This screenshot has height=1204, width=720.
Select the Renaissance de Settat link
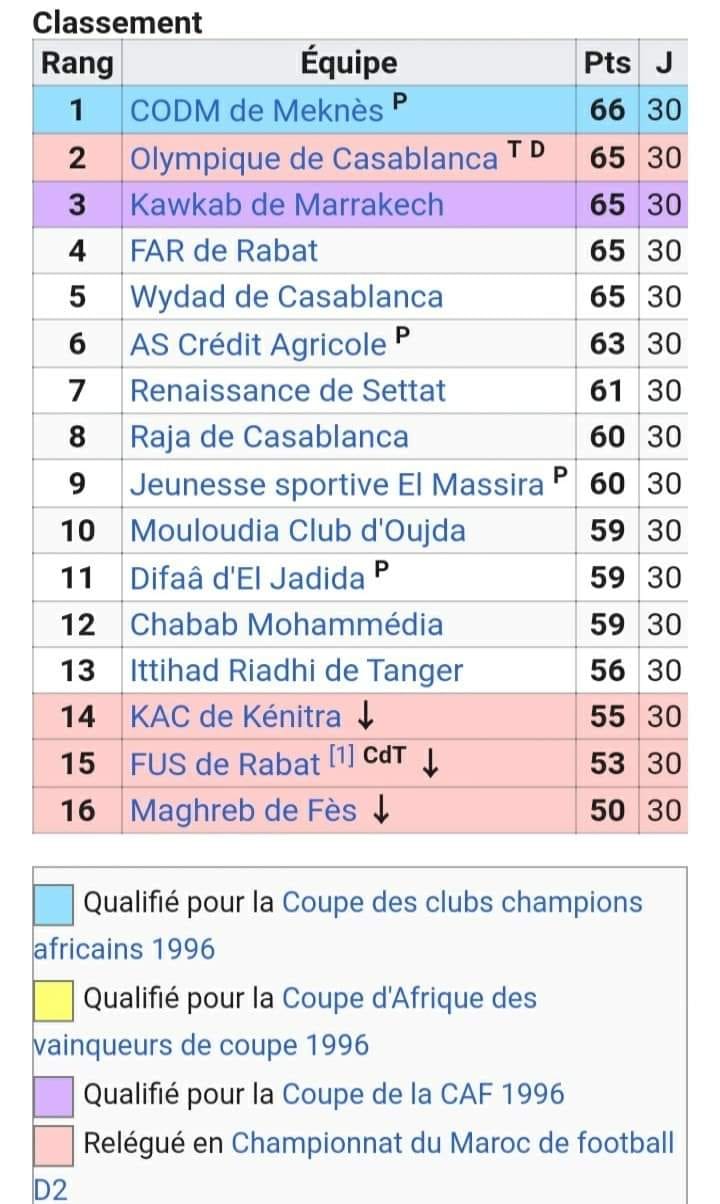pyautogui.click(x=288, y=390)
